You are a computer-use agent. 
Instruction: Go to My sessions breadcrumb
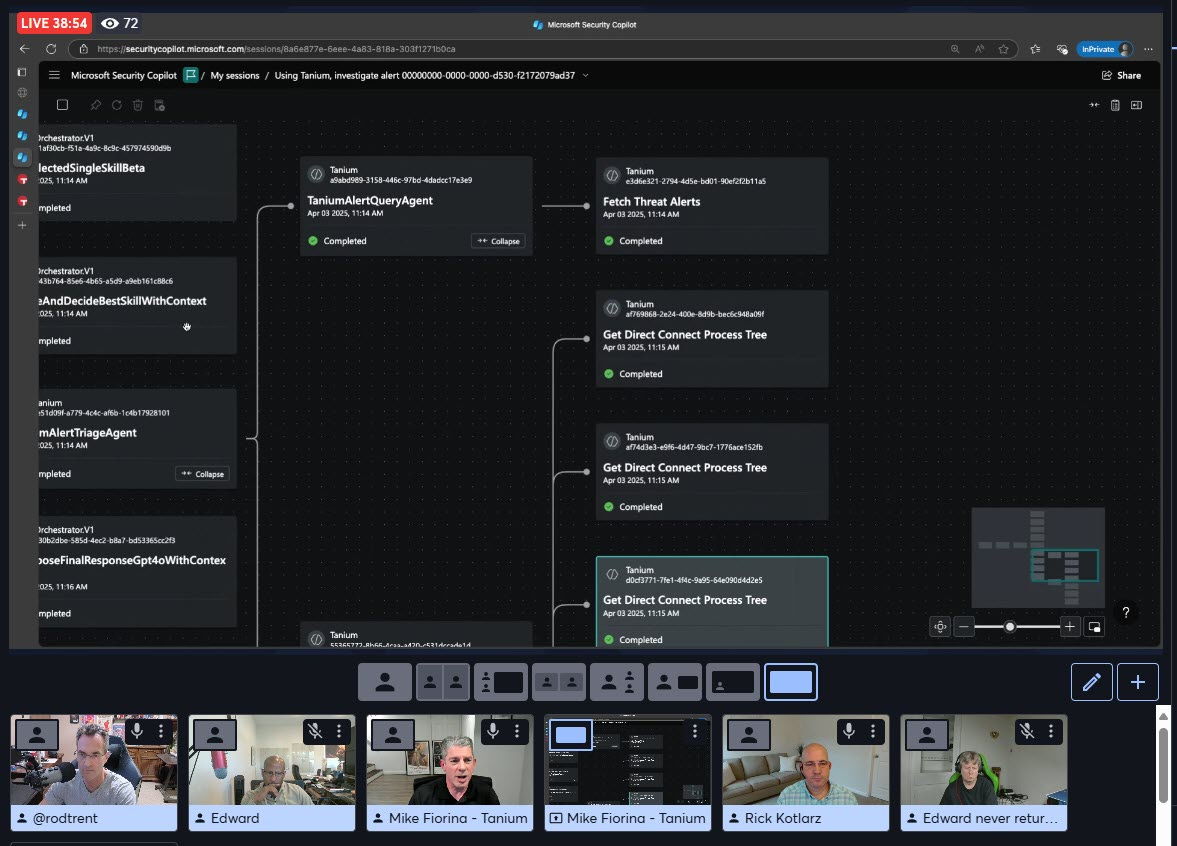point(235,75)
